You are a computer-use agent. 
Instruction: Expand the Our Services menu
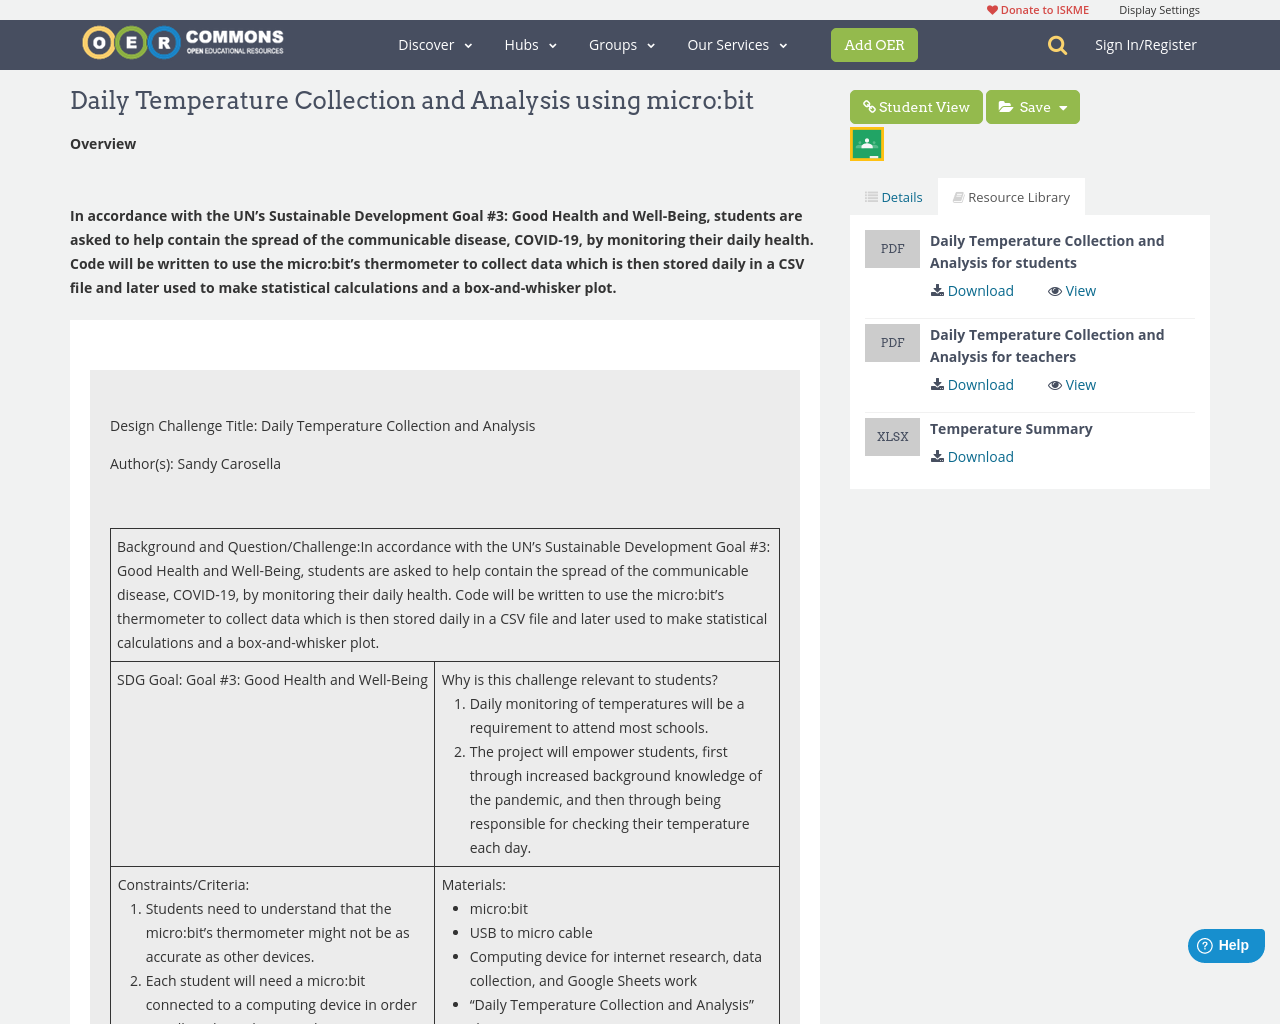pyautogui.click(x=737, y=45)
